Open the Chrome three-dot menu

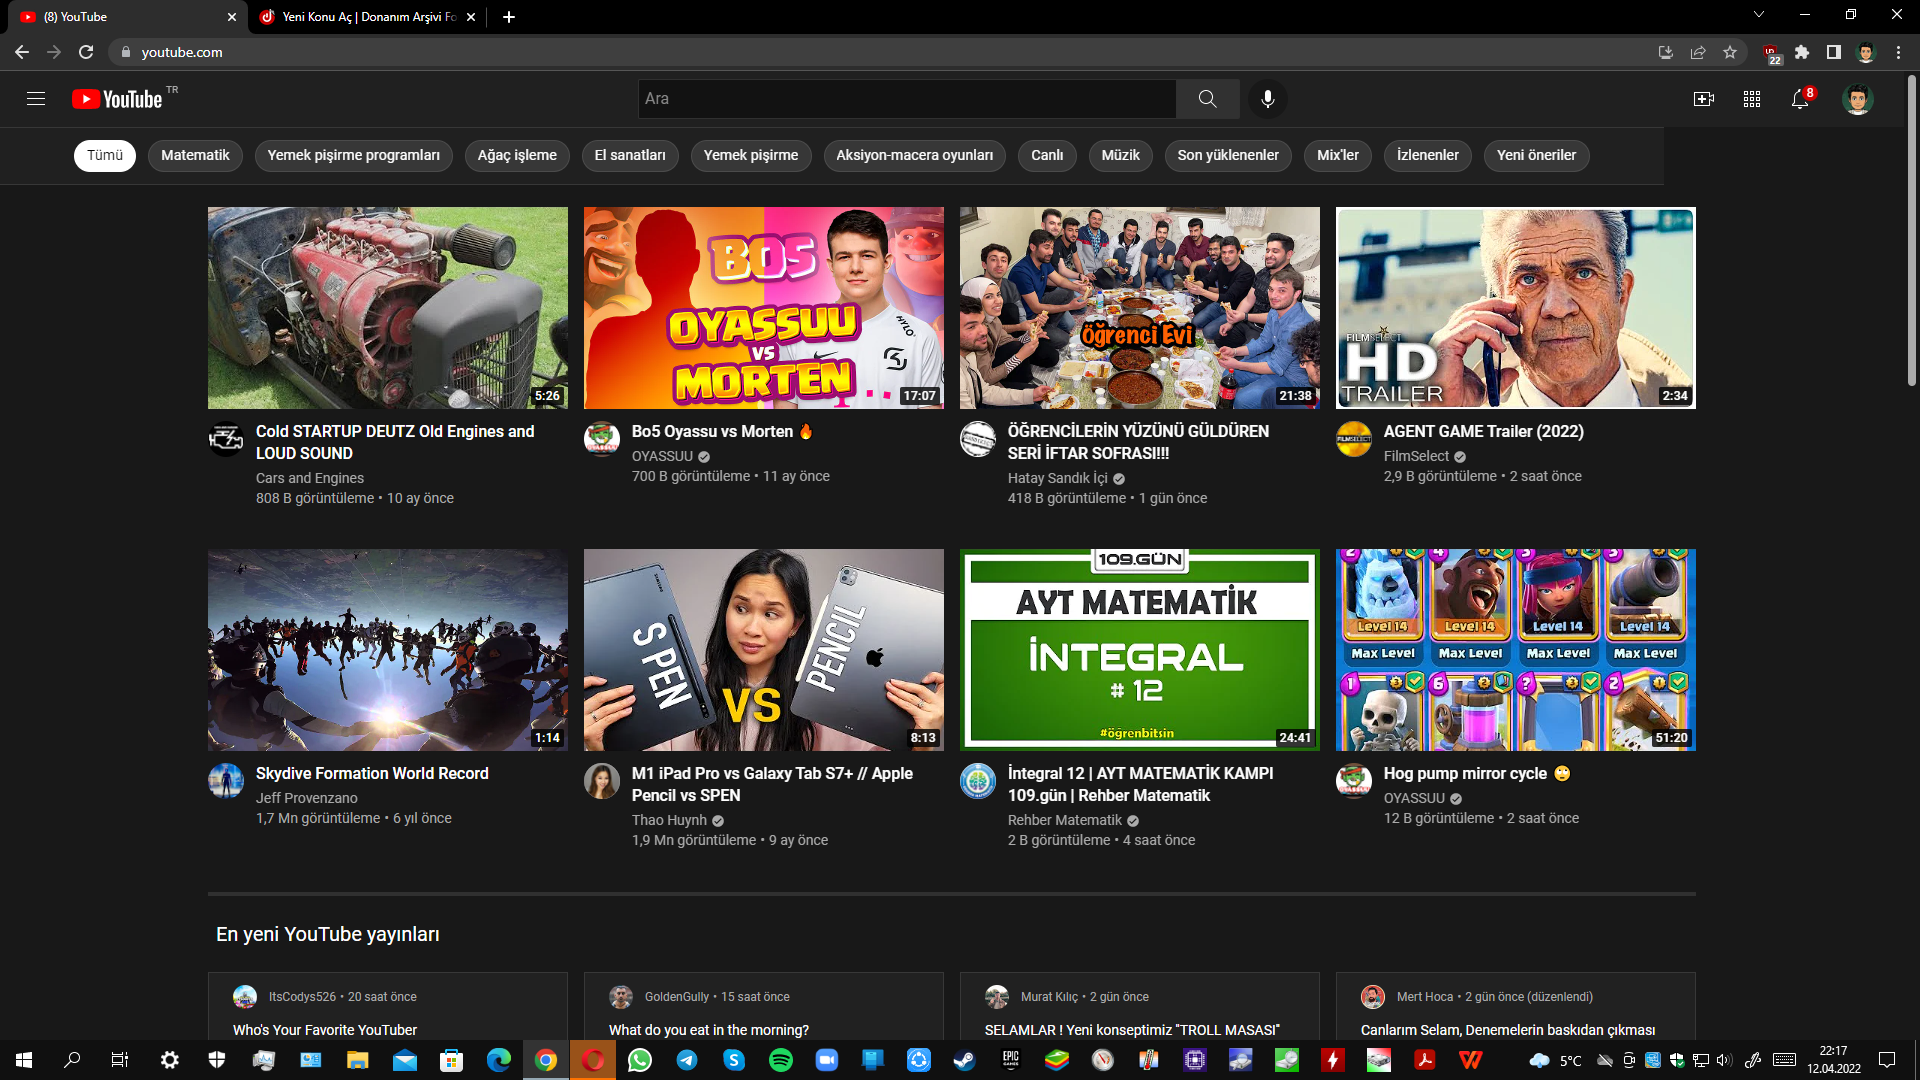coord(1898,52)
